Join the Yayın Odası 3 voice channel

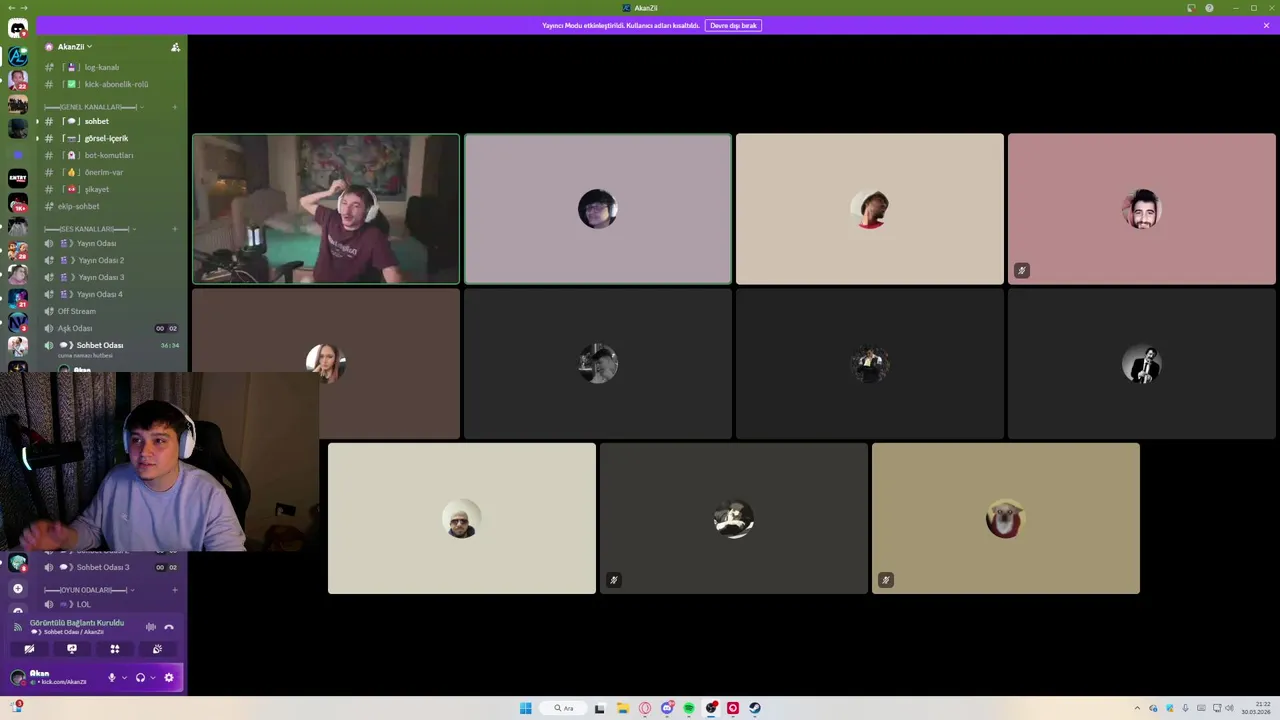110,277
